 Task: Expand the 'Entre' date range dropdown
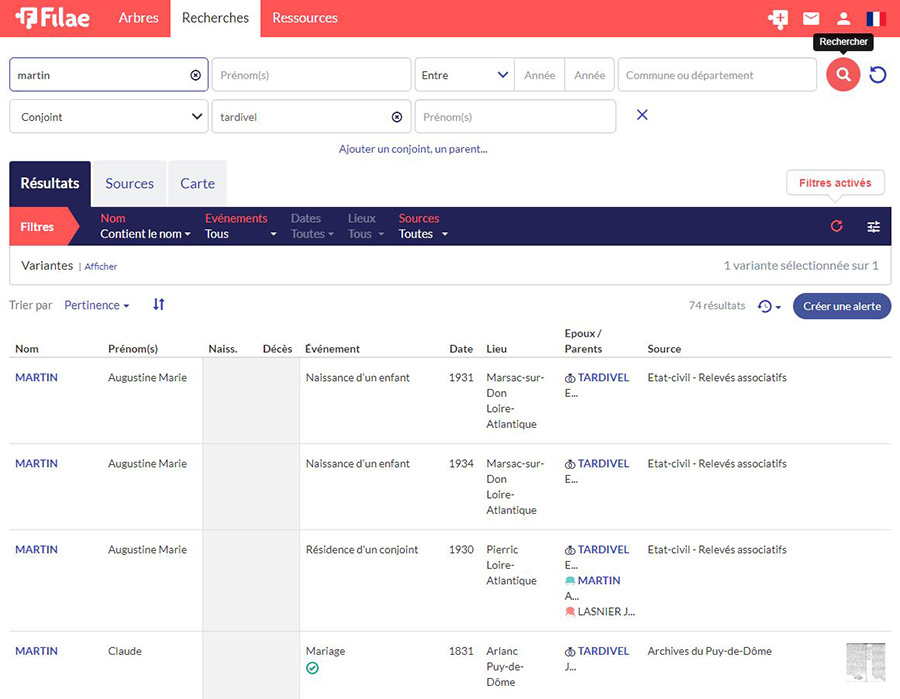[464, 75]
